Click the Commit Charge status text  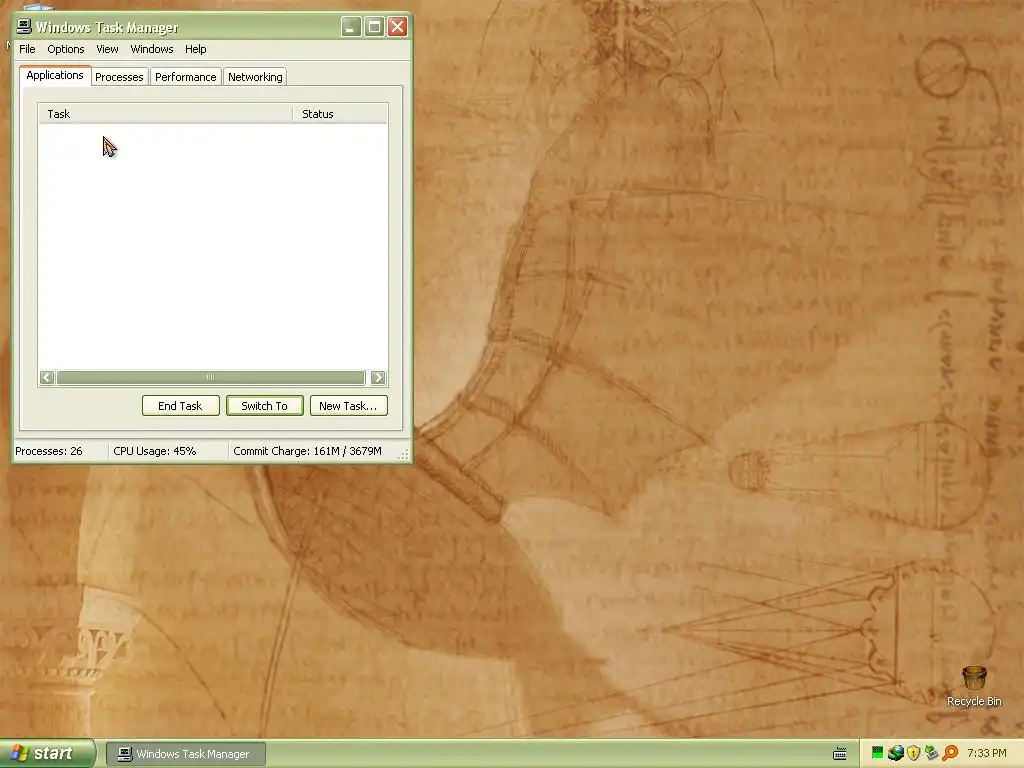308,451
